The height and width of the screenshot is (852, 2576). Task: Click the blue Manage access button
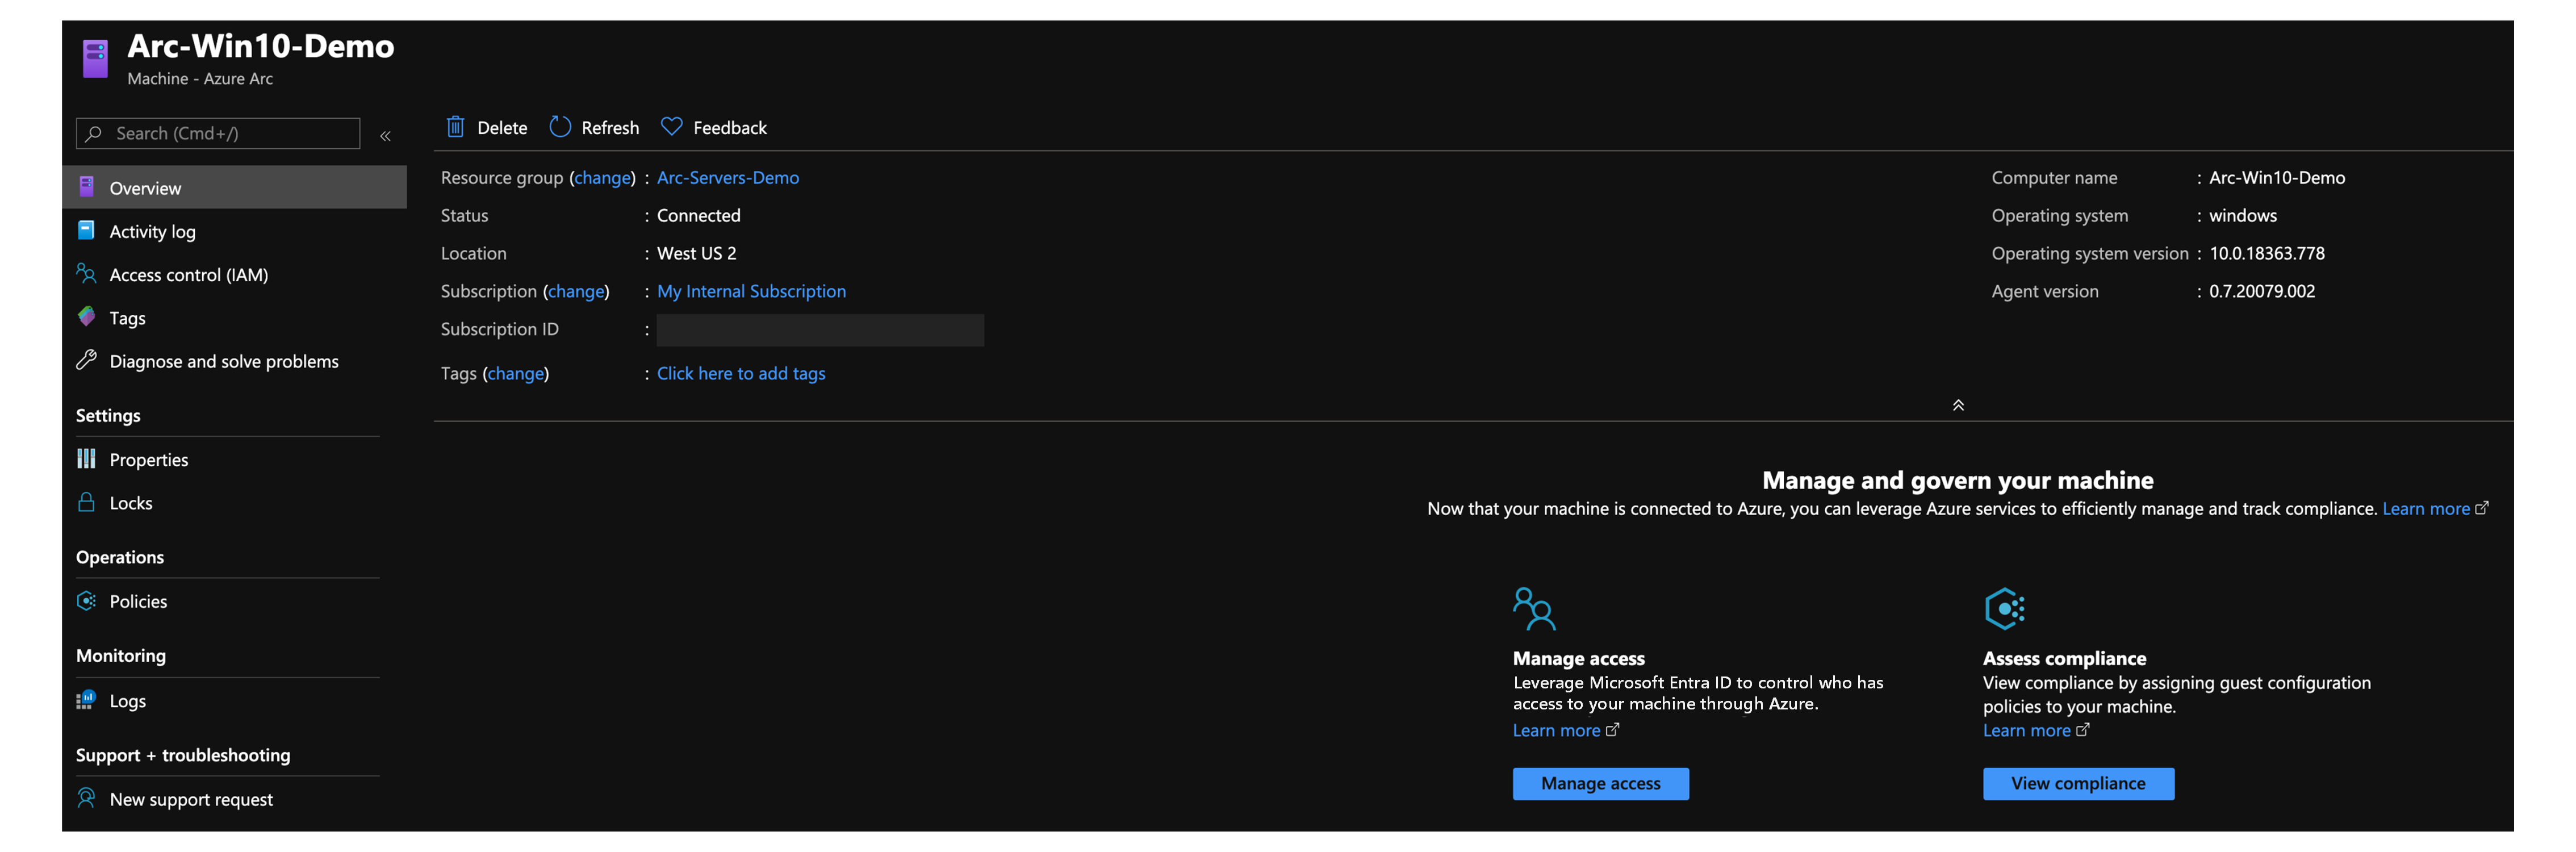click(1600, 783)
